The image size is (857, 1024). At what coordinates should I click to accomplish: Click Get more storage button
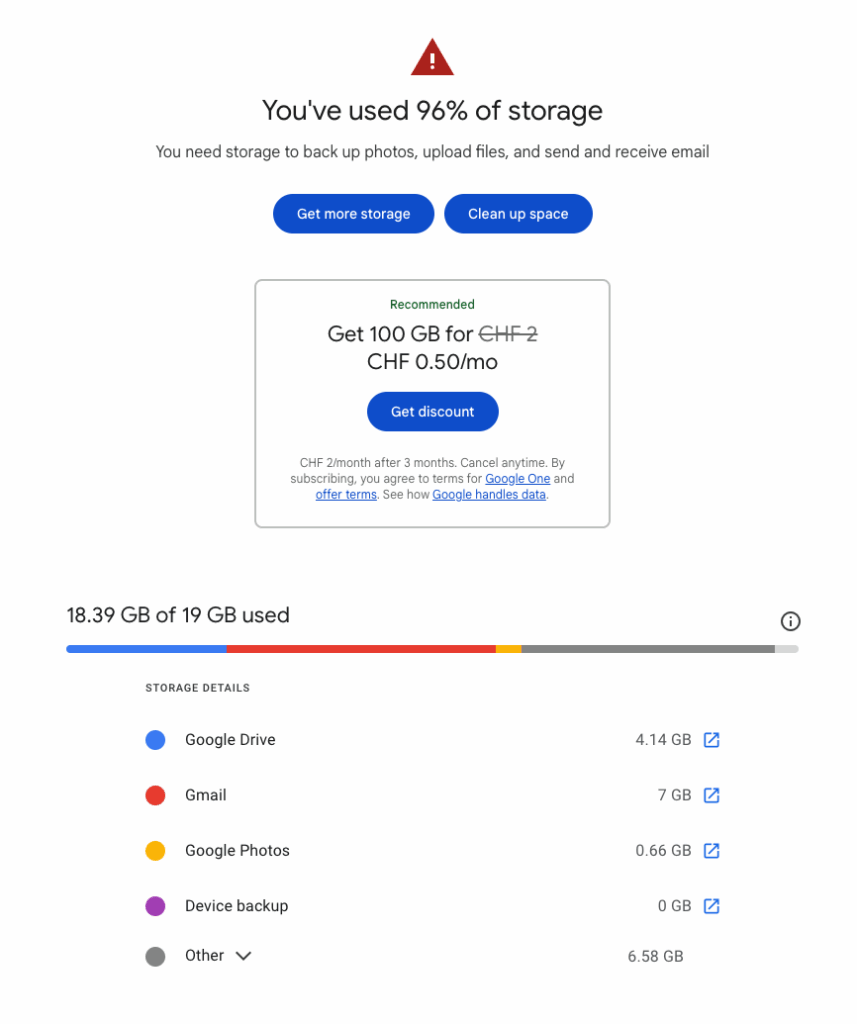(x=353, y=214)
